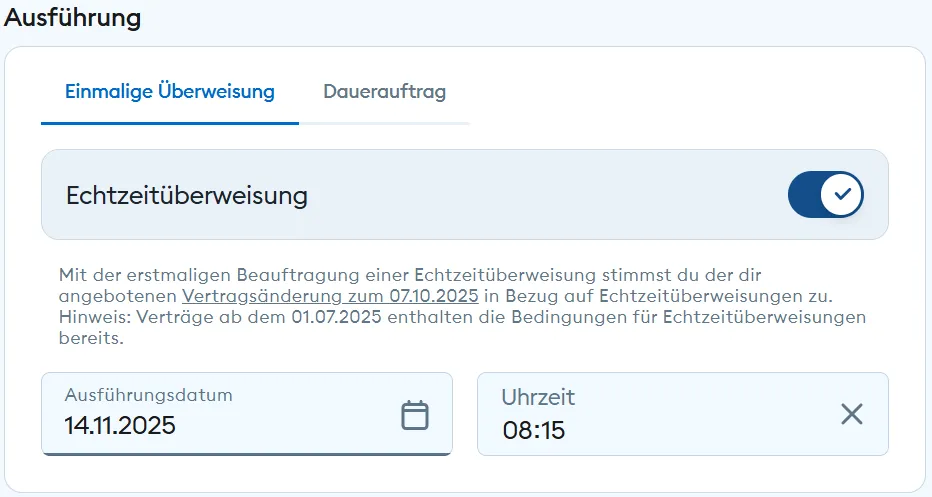
Task: Click the Ausführung section heading
Action: point(73,17)
